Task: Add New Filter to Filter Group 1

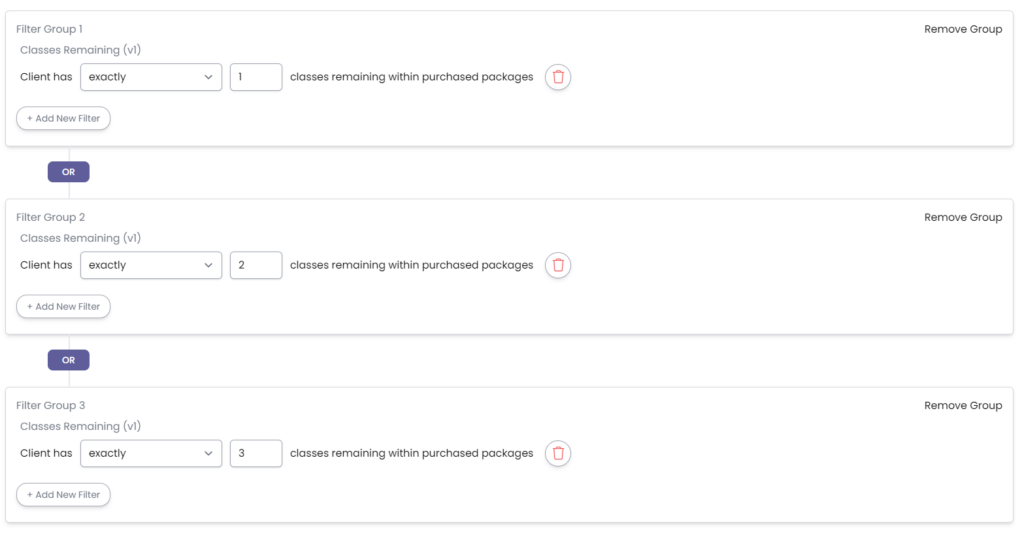Action: [x=63, y=118]
